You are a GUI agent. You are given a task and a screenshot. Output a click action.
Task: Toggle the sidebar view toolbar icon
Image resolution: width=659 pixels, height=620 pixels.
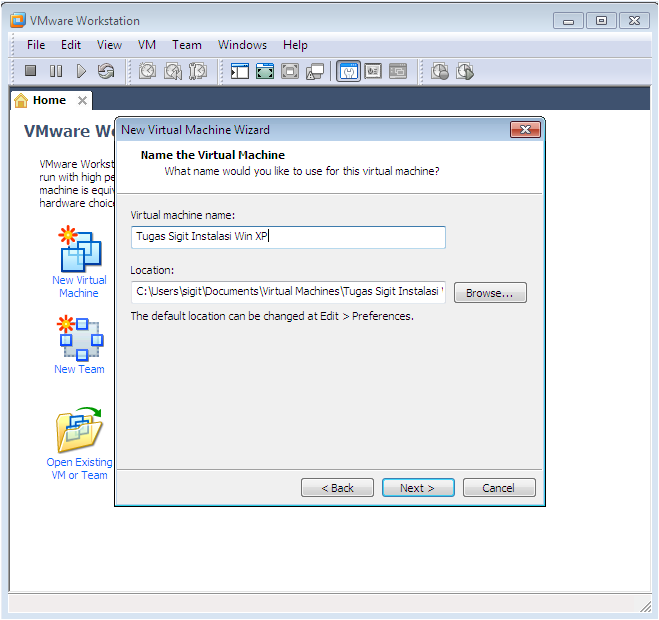pos(240,71)
